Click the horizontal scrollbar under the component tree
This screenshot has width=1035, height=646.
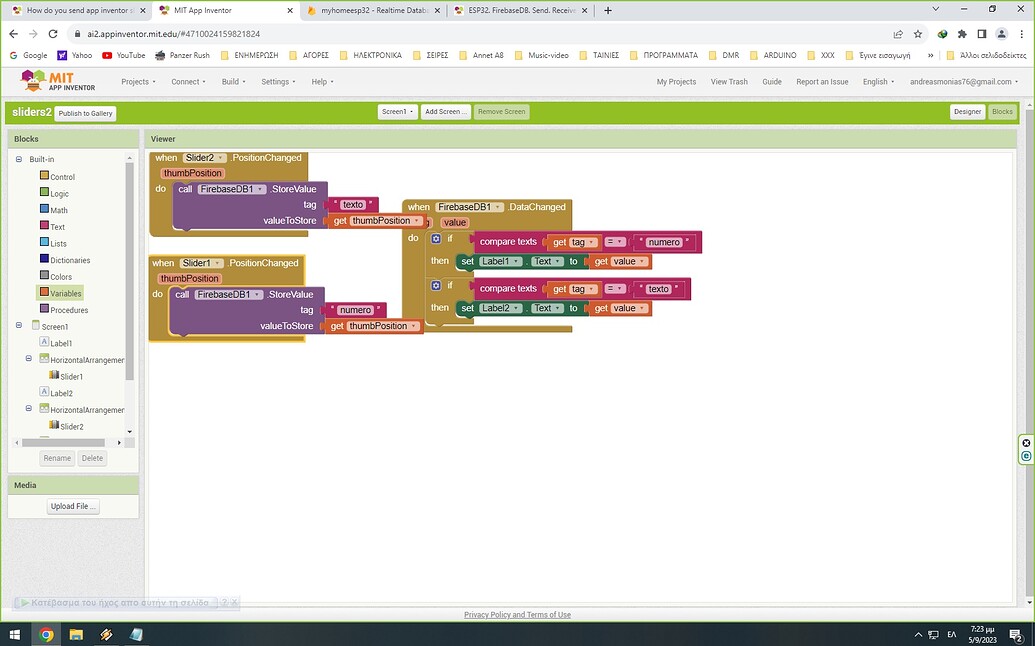click(x=65, y=441)
